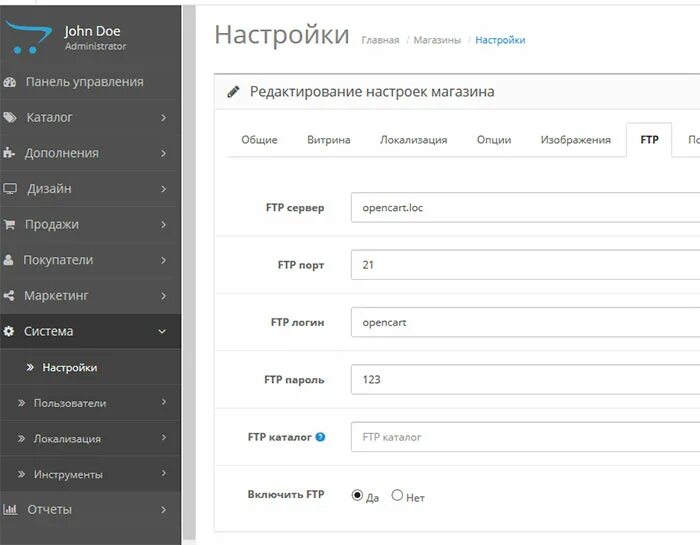Open Главная breadcrumb link
This screenshot has height=545, width=700.
click(380, 40)
